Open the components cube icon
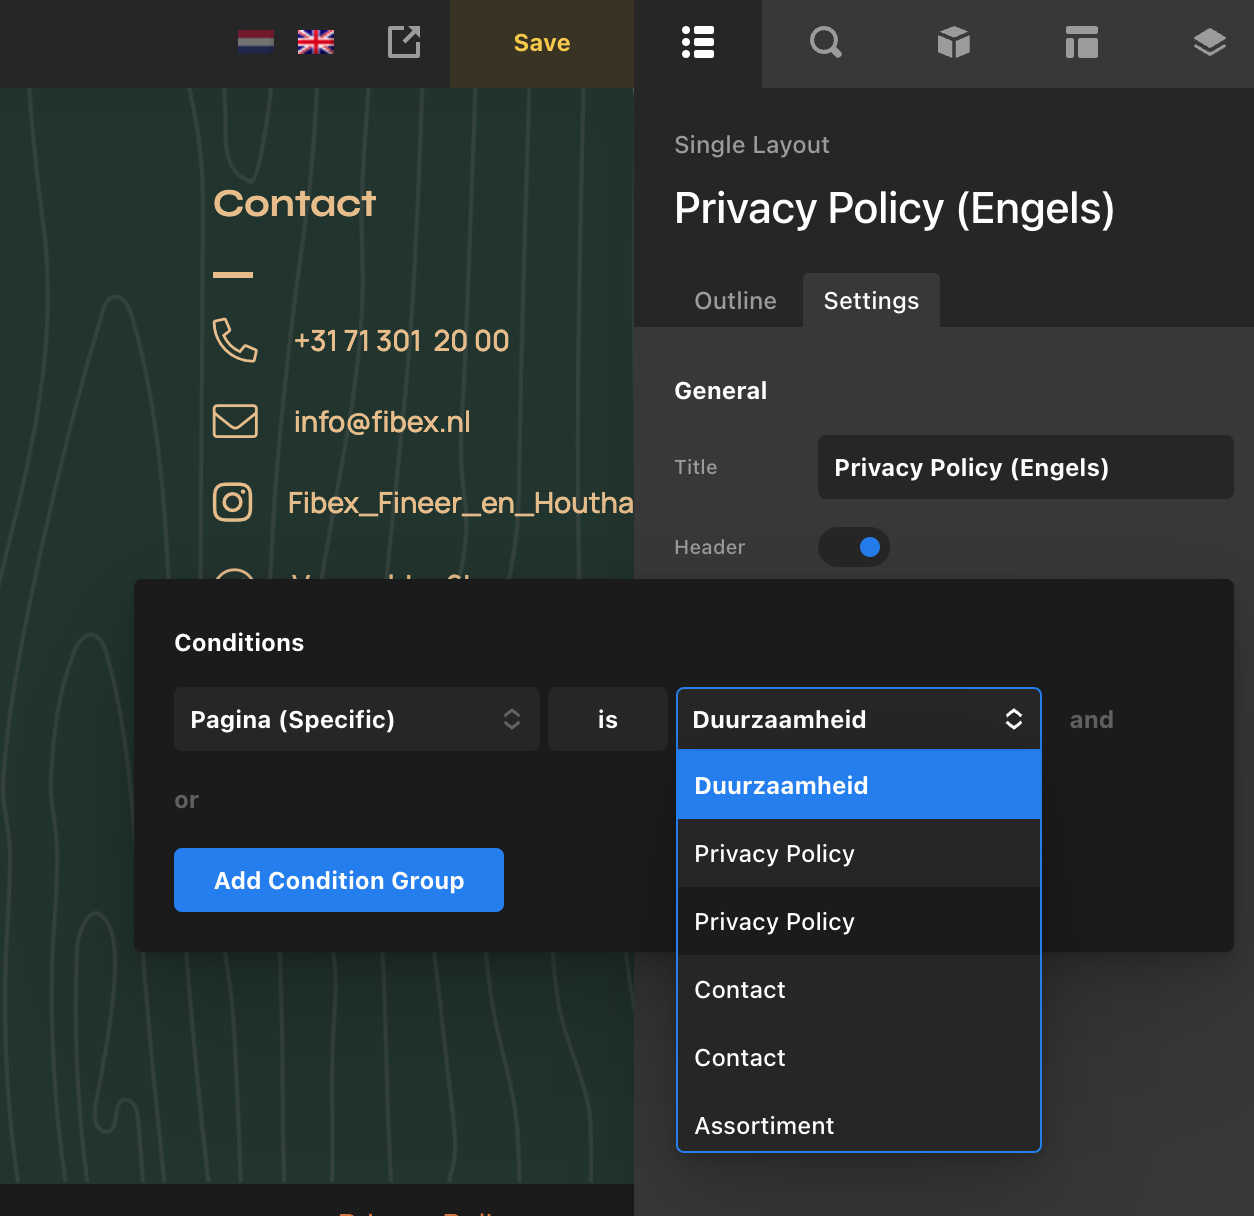The image size is (1254, 1216). coord(954,43)
